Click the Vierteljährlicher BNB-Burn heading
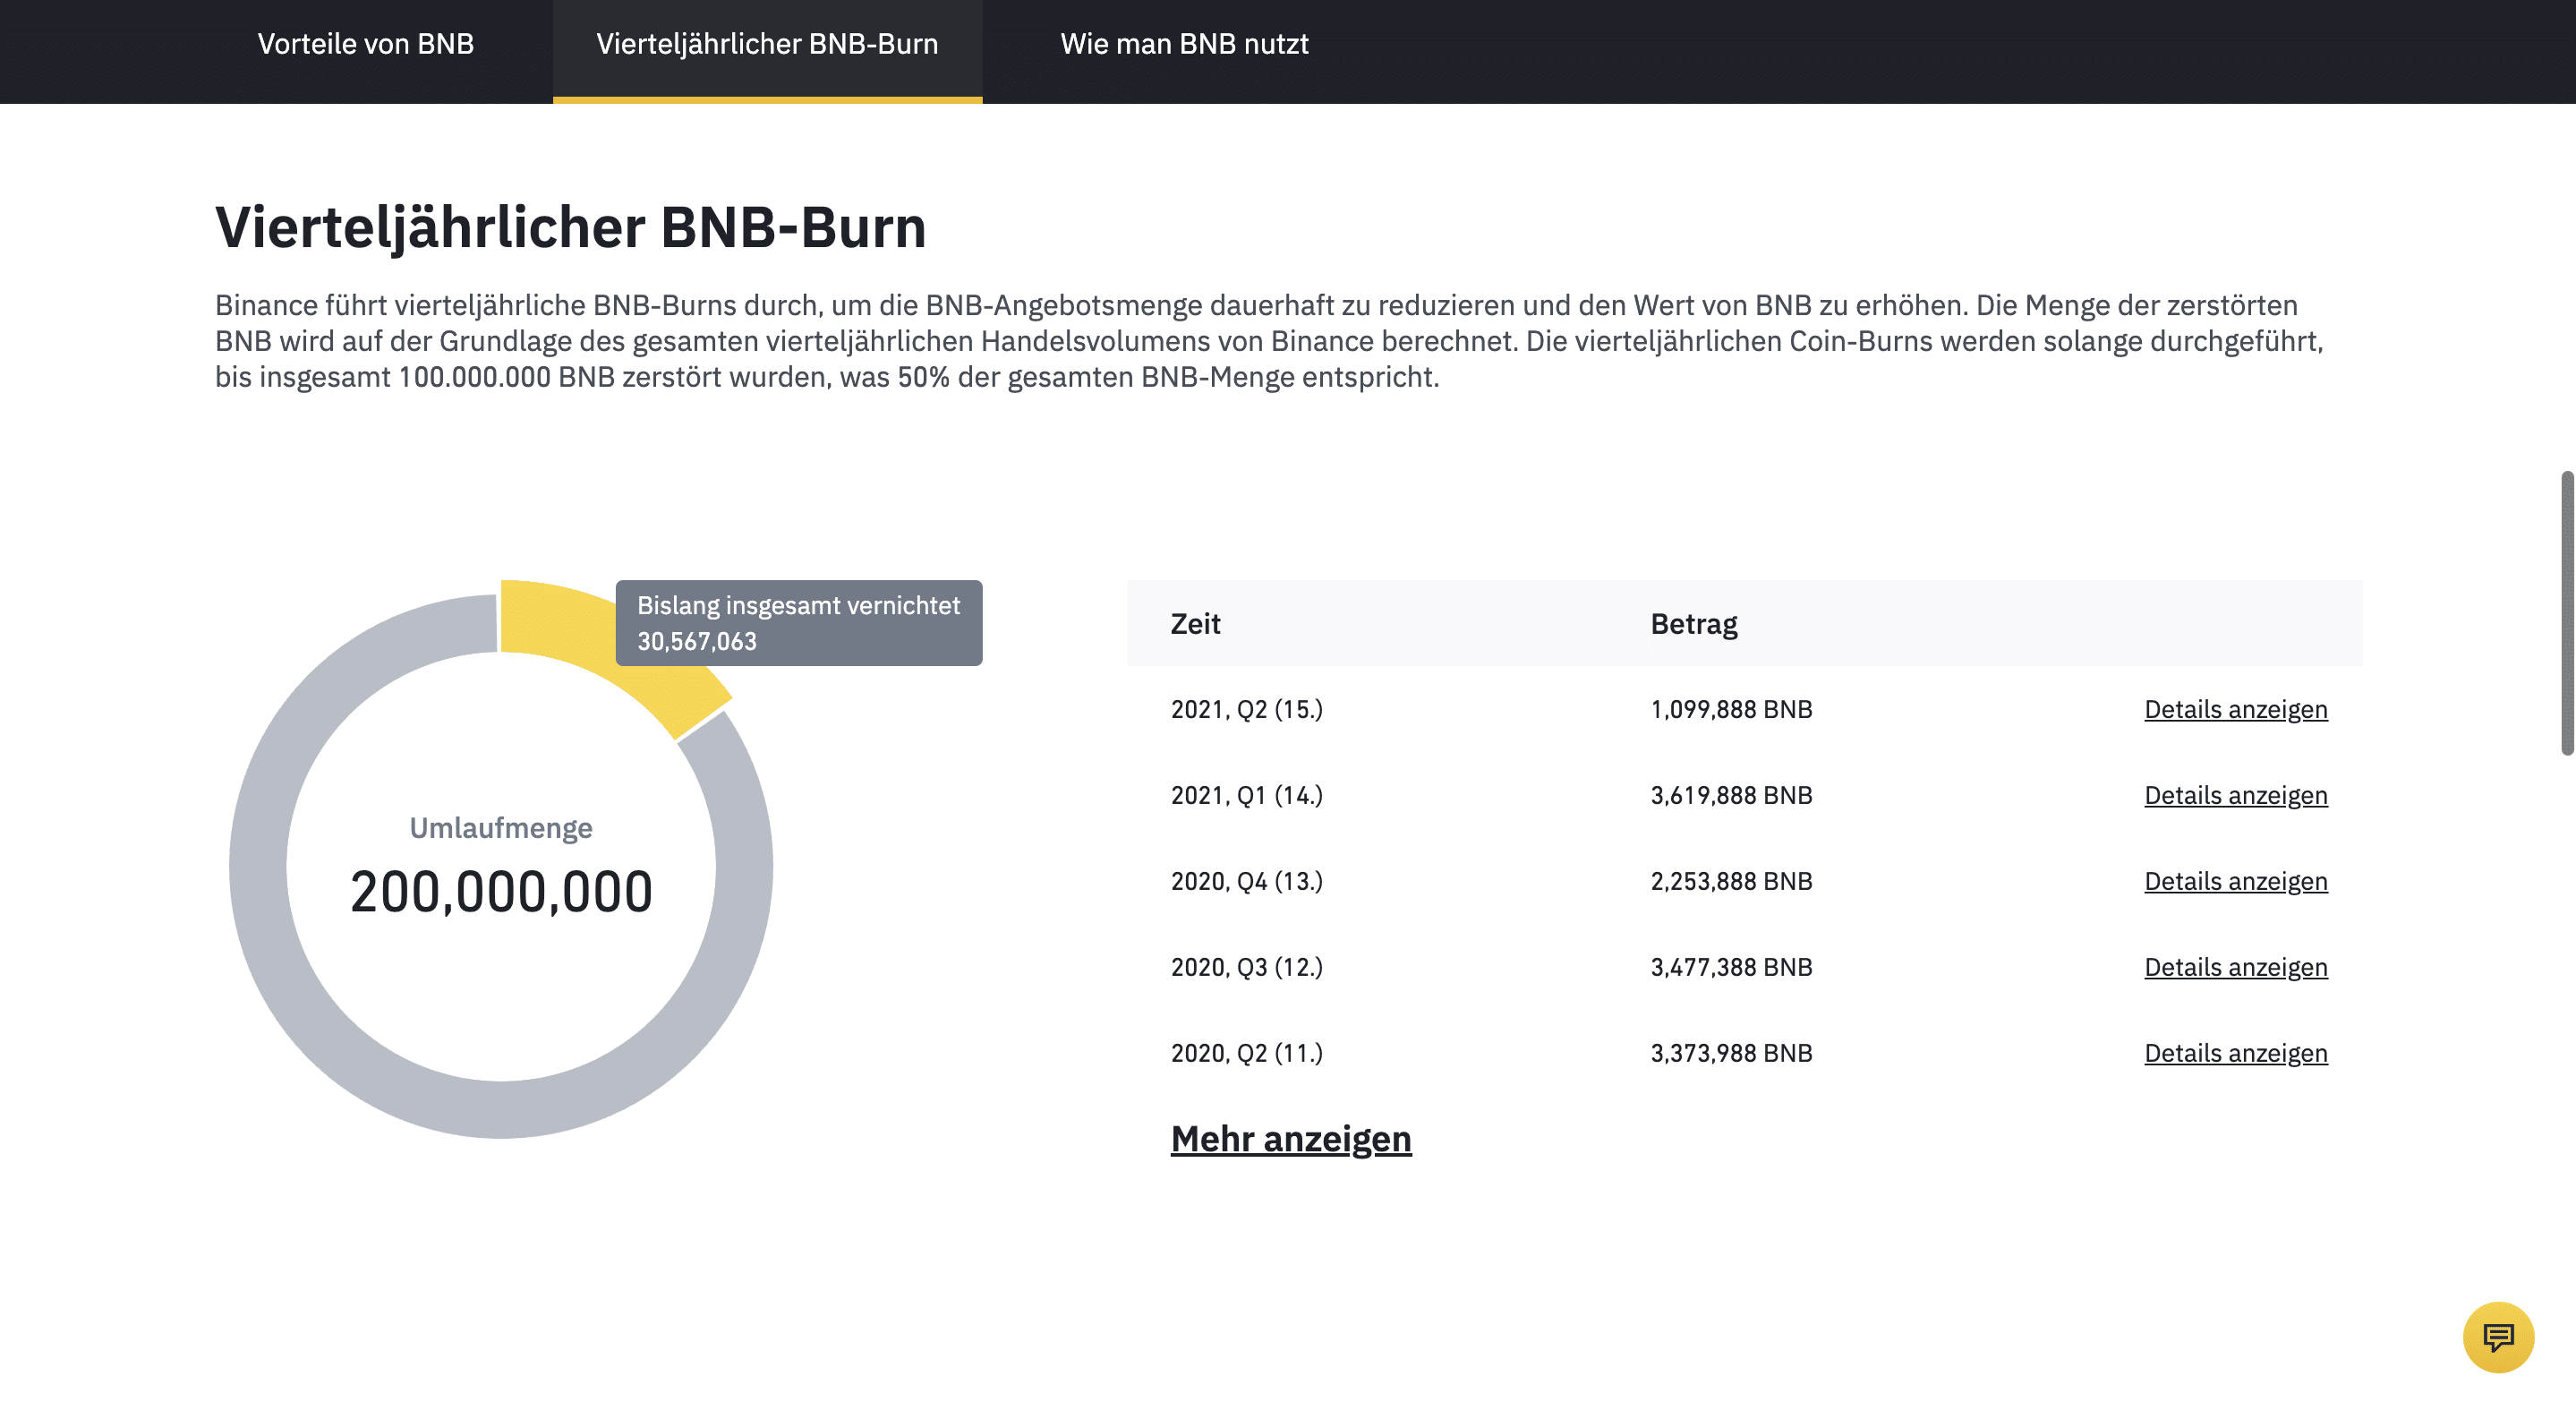 pyautogui.click(x=570, y=228)
